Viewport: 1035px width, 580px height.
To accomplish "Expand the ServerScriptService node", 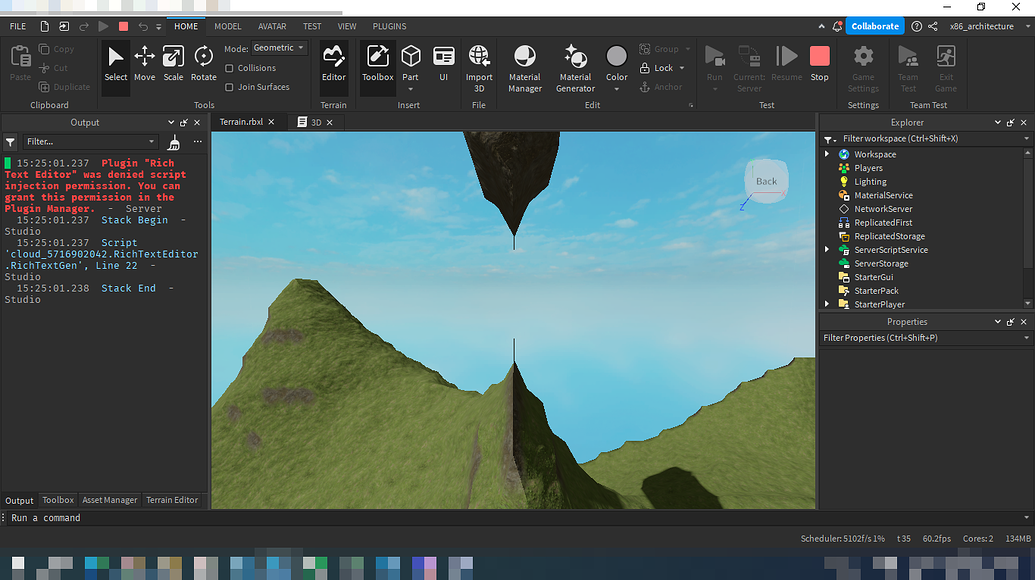I will (826, 249).
